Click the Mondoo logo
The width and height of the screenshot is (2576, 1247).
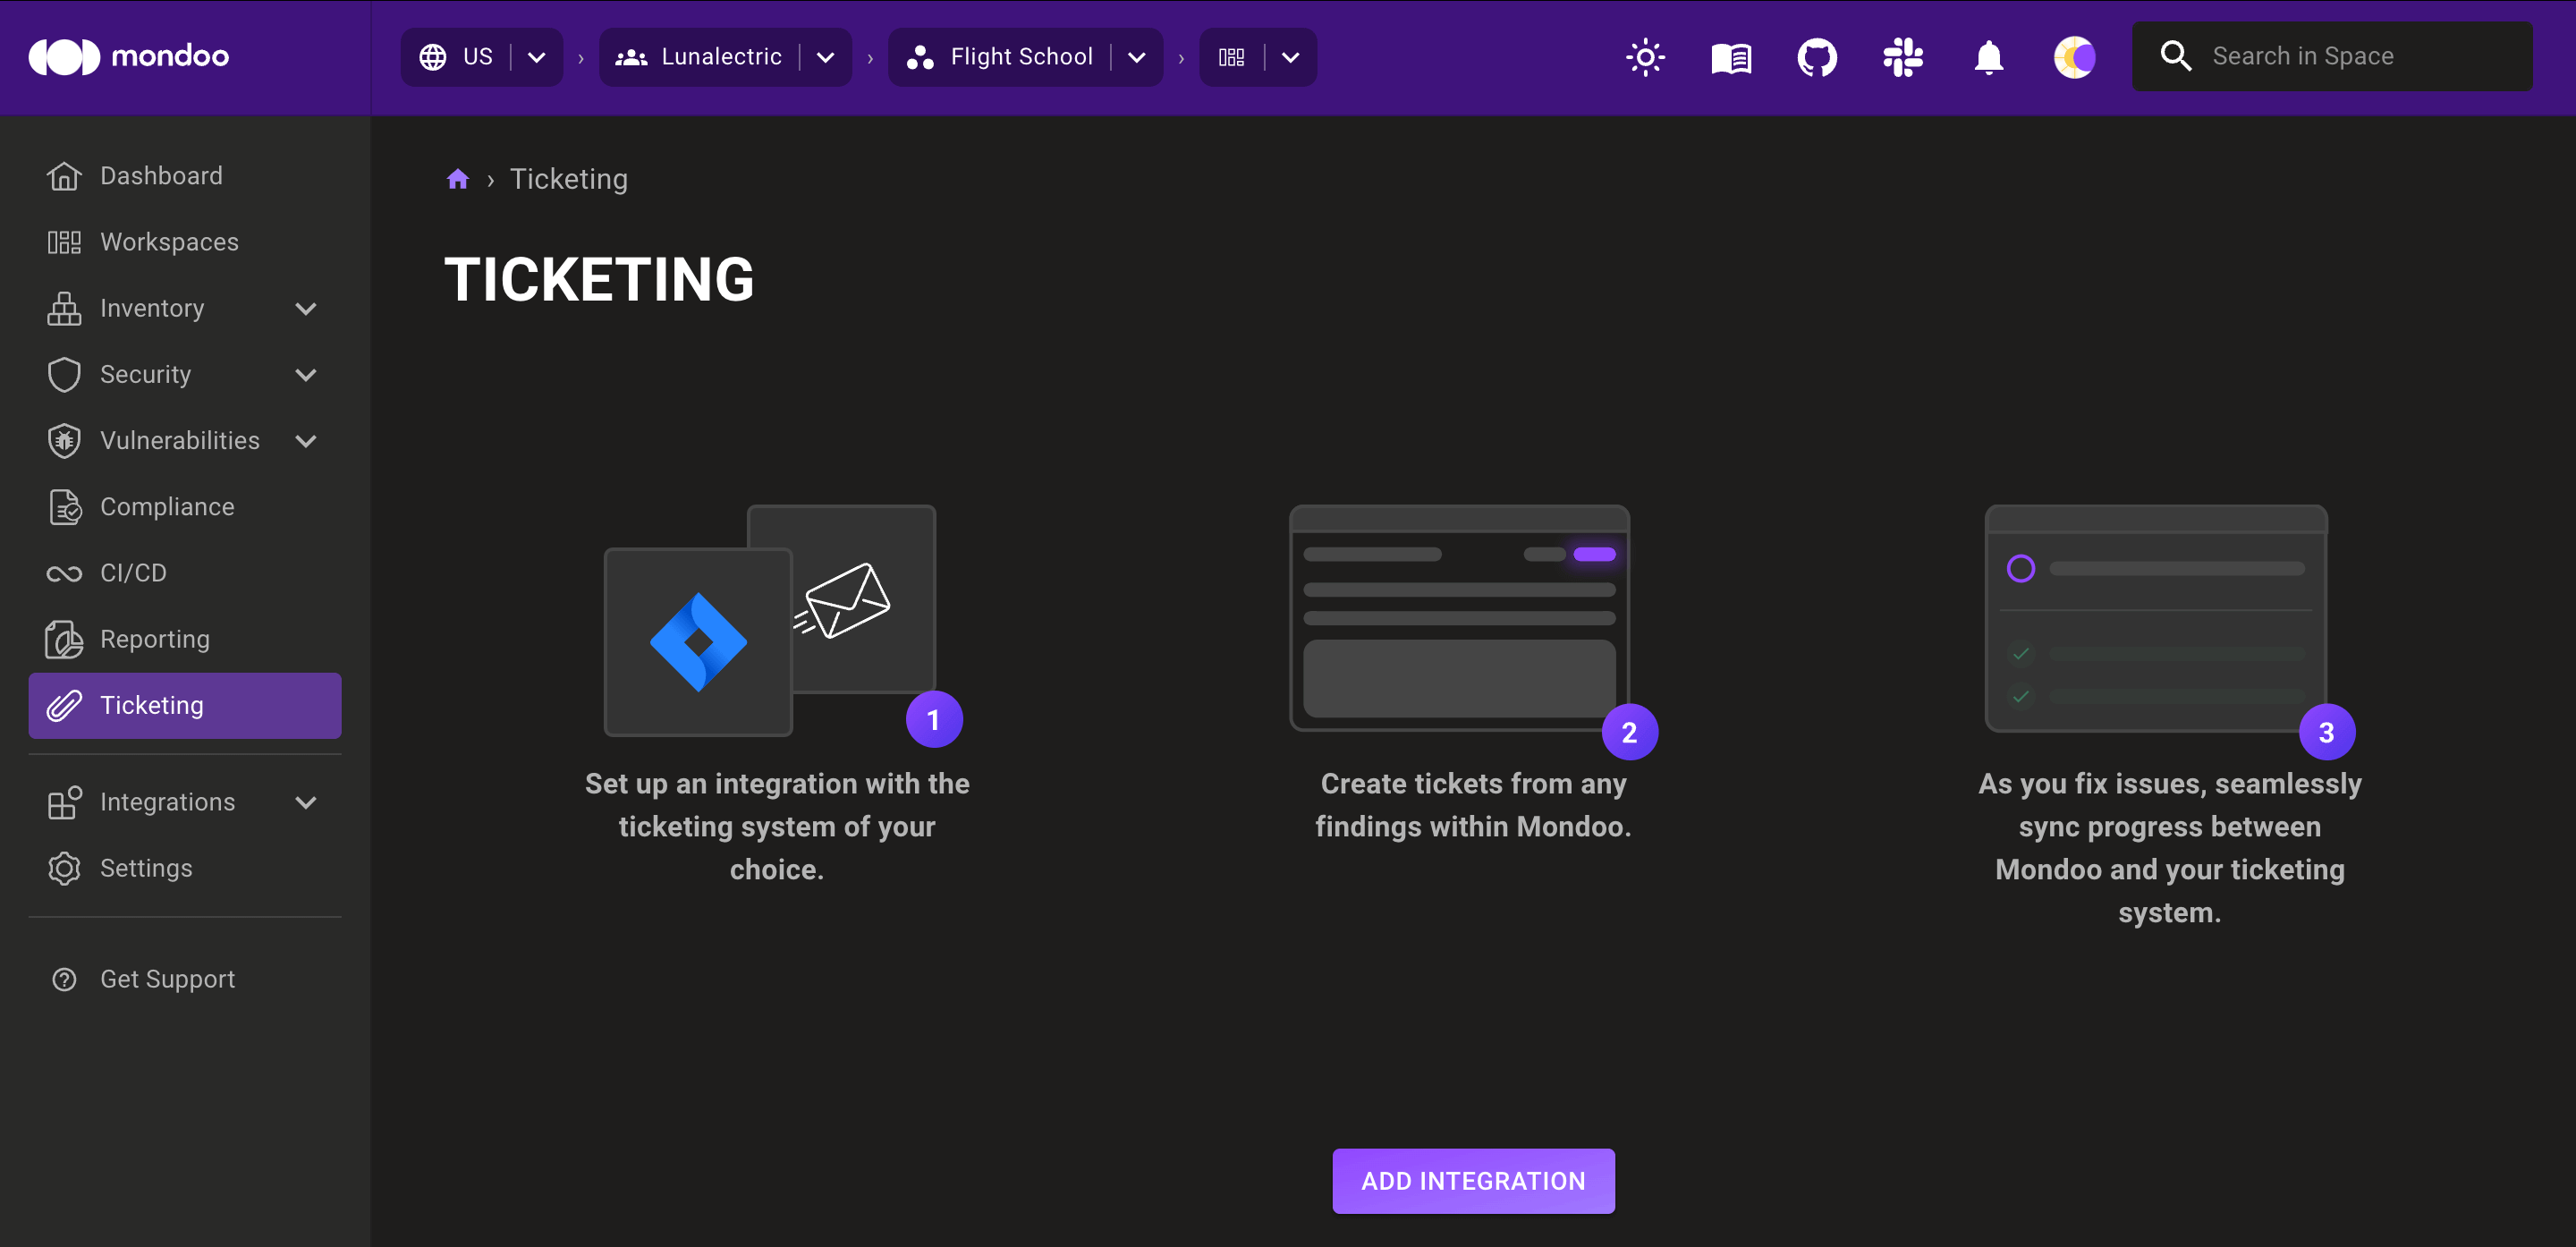coord(130,56)
